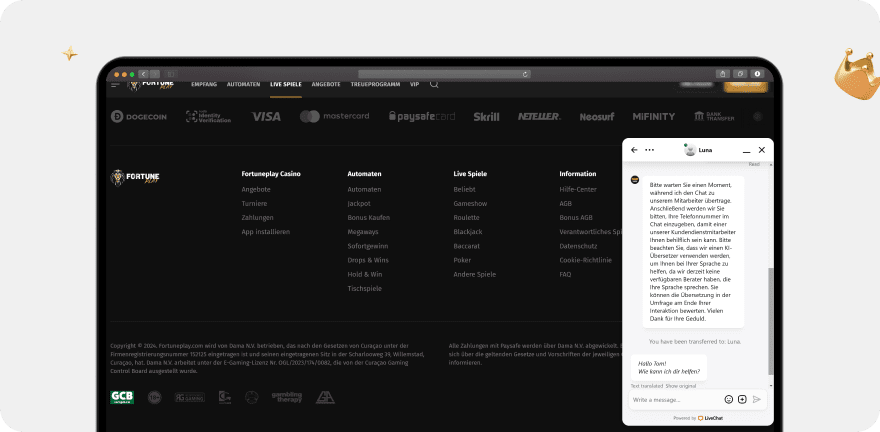Image resolution: width=880 pixels, height=432 pixels.
Task: Switch to the Live Spiele nav tab
Action: pyautogui.click(x=285, y=84)
